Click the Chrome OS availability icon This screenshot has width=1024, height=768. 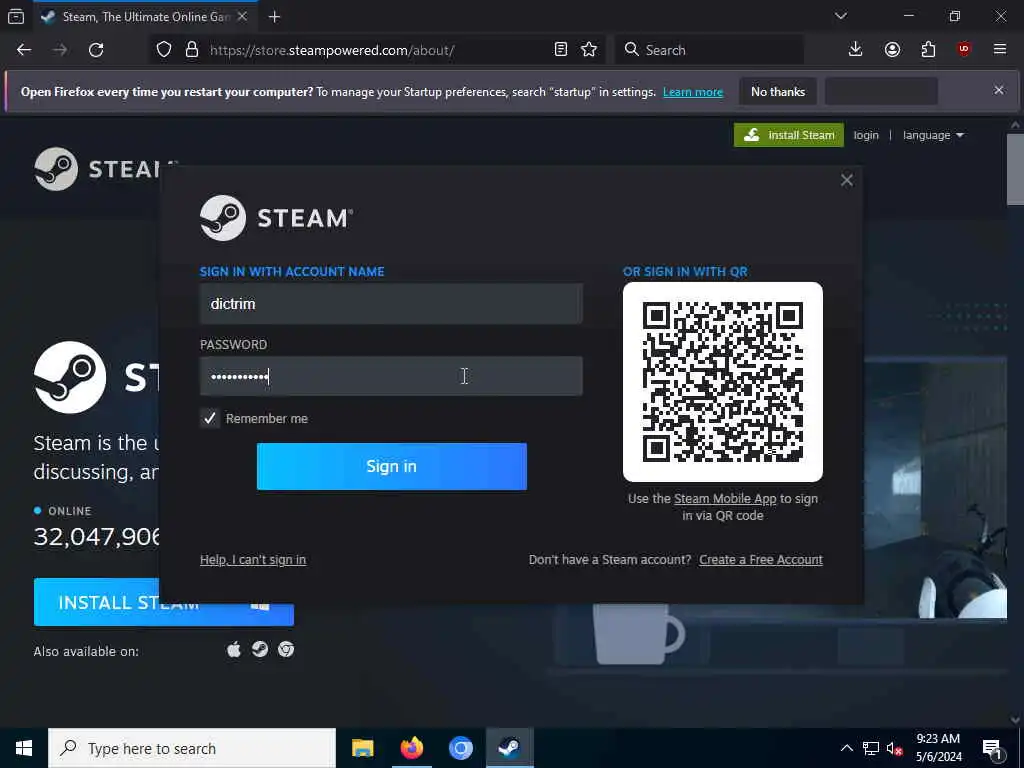coord(286,649)
